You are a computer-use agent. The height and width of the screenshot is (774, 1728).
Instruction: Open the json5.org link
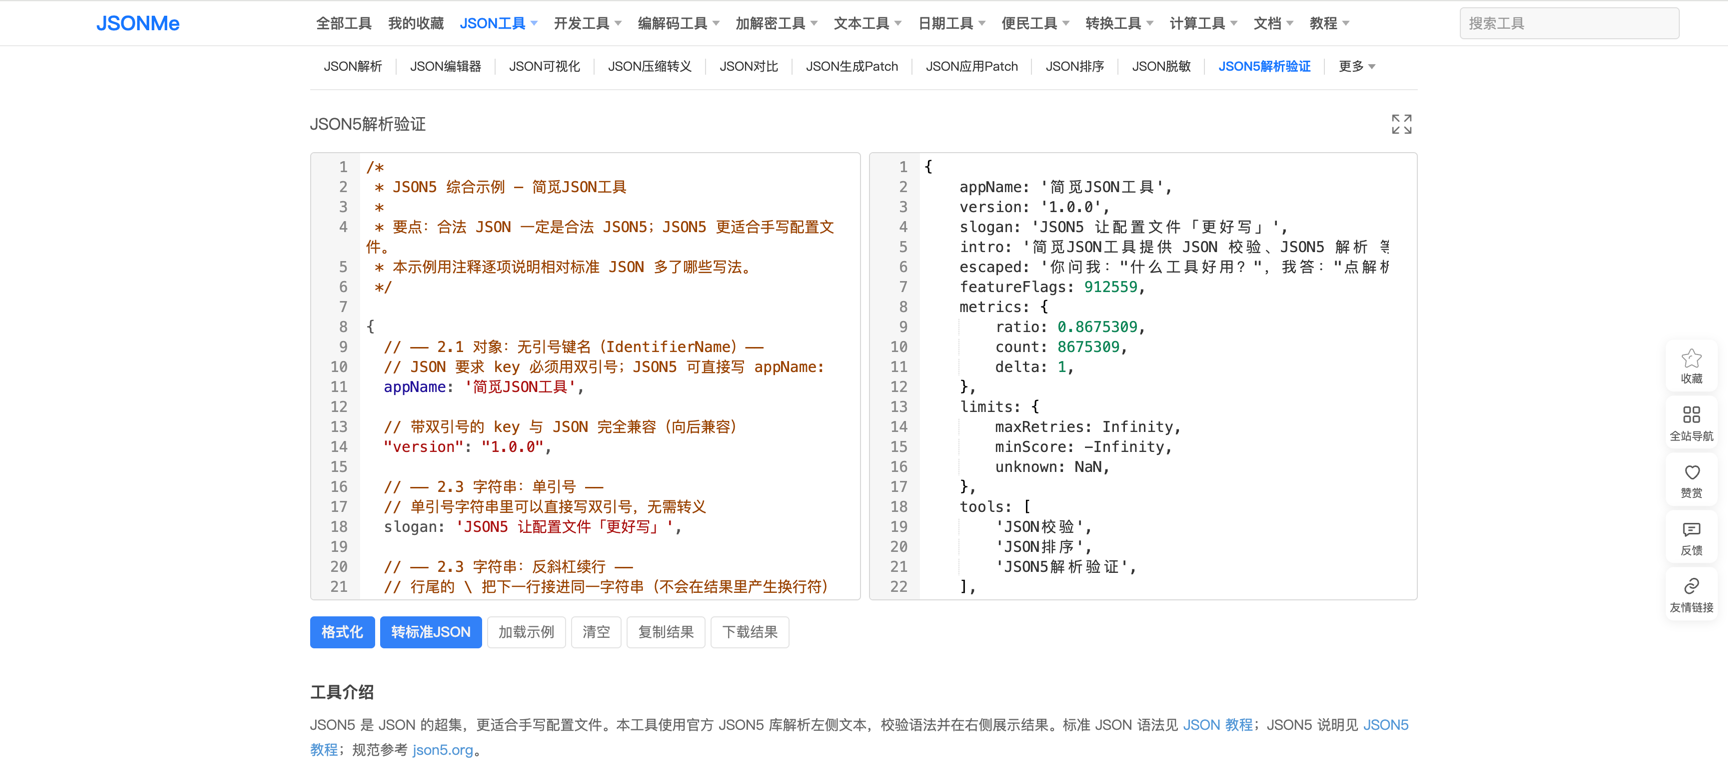click(x=443, y=750)
